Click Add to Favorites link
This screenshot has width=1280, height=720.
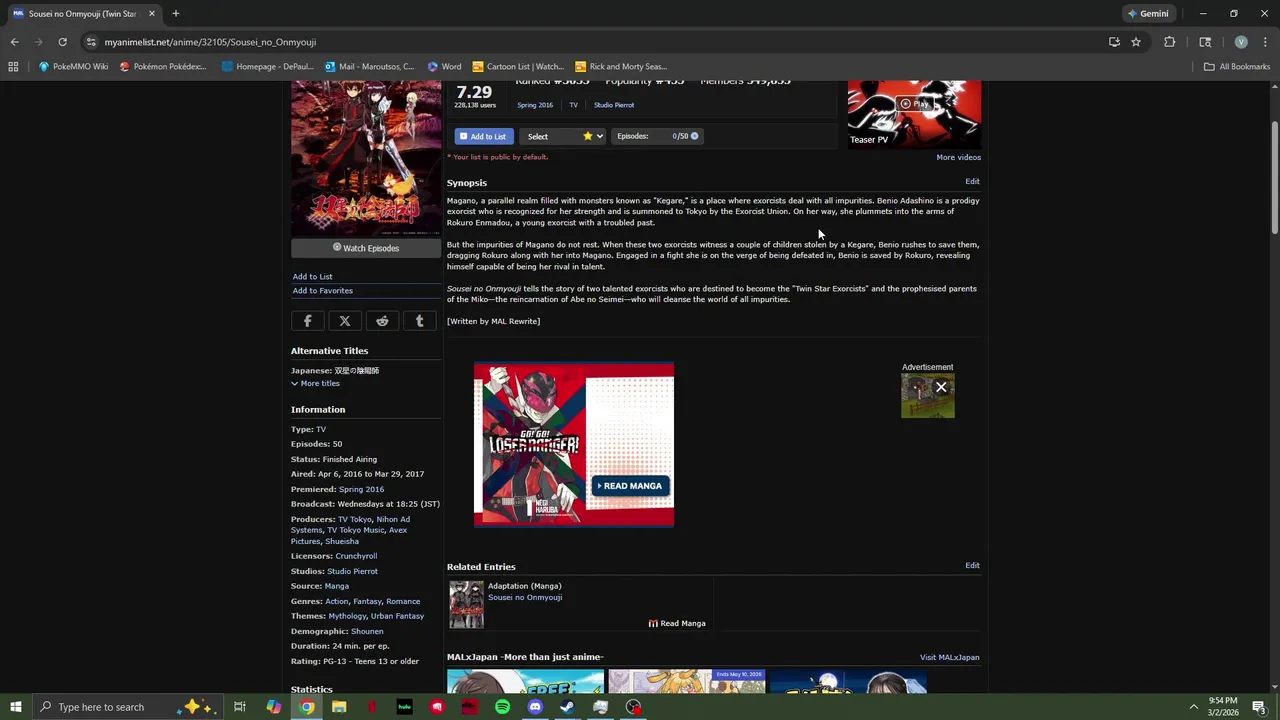coord(323,291)
